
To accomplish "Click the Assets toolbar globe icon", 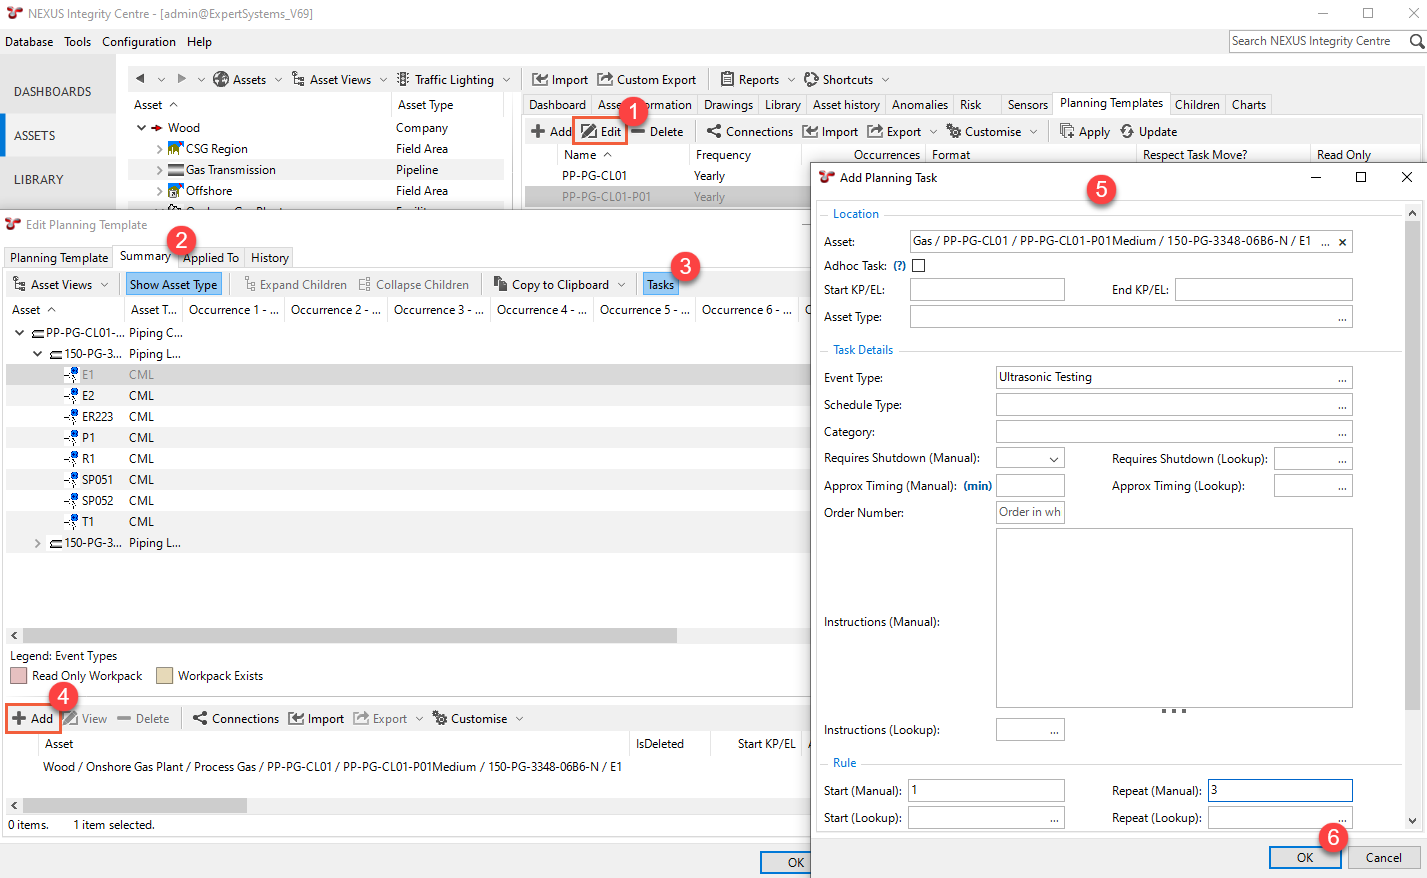I will [x=221, y=79].
